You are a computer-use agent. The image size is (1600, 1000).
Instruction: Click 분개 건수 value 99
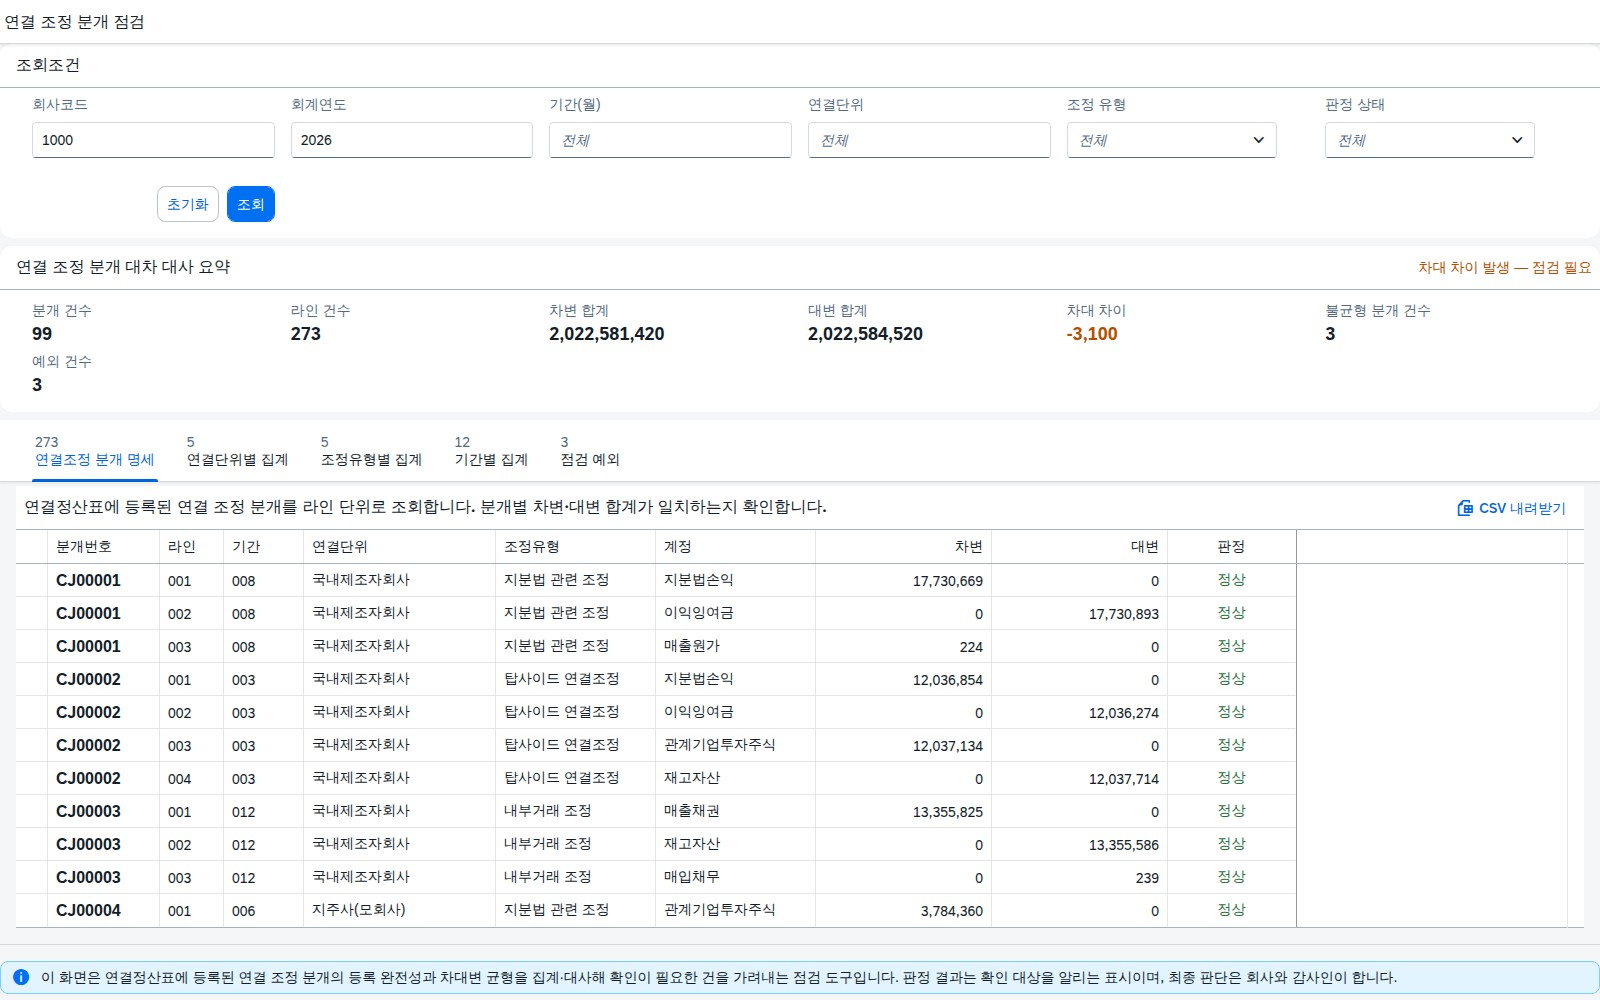tap(42, 334)
